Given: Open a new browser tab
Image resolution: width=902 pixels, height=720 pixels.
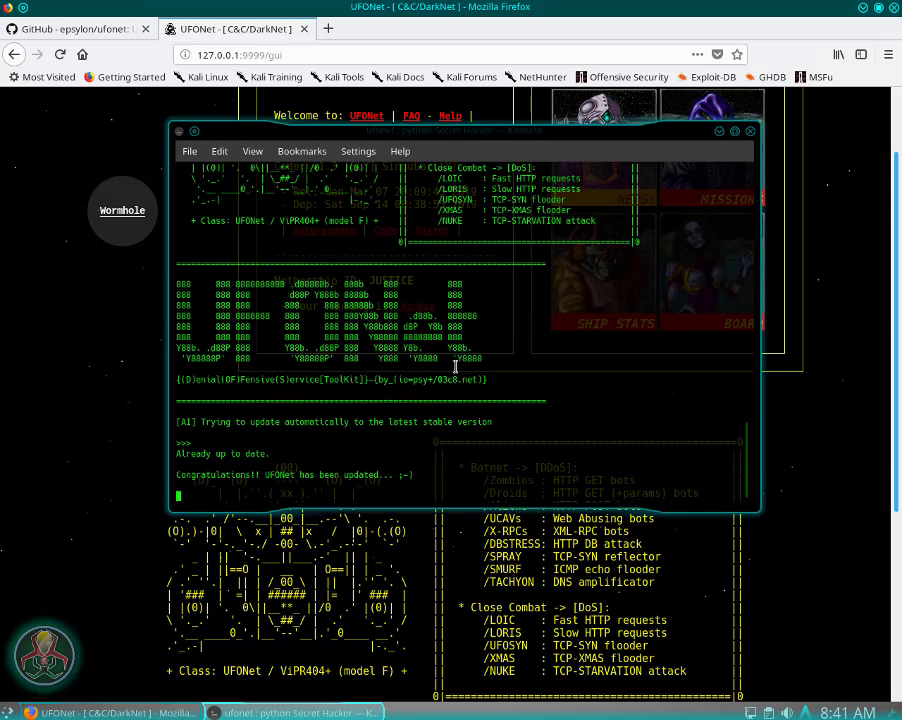Looking at the screenshot, I should [328, 29].
